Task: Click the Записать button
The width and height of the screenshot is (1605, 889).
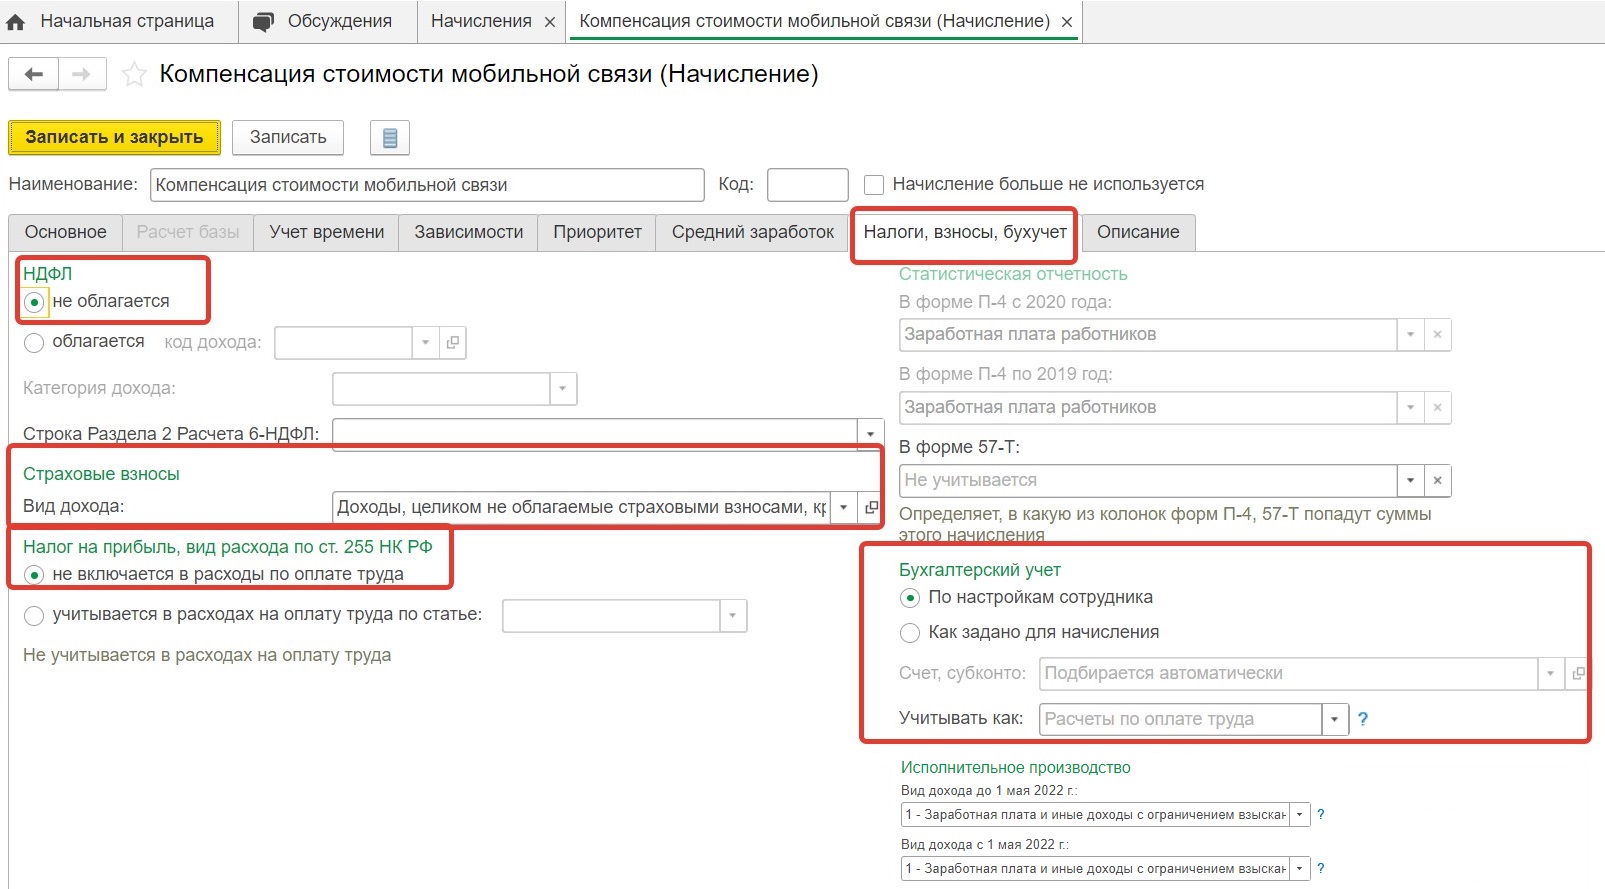Action: pos(288,137)
